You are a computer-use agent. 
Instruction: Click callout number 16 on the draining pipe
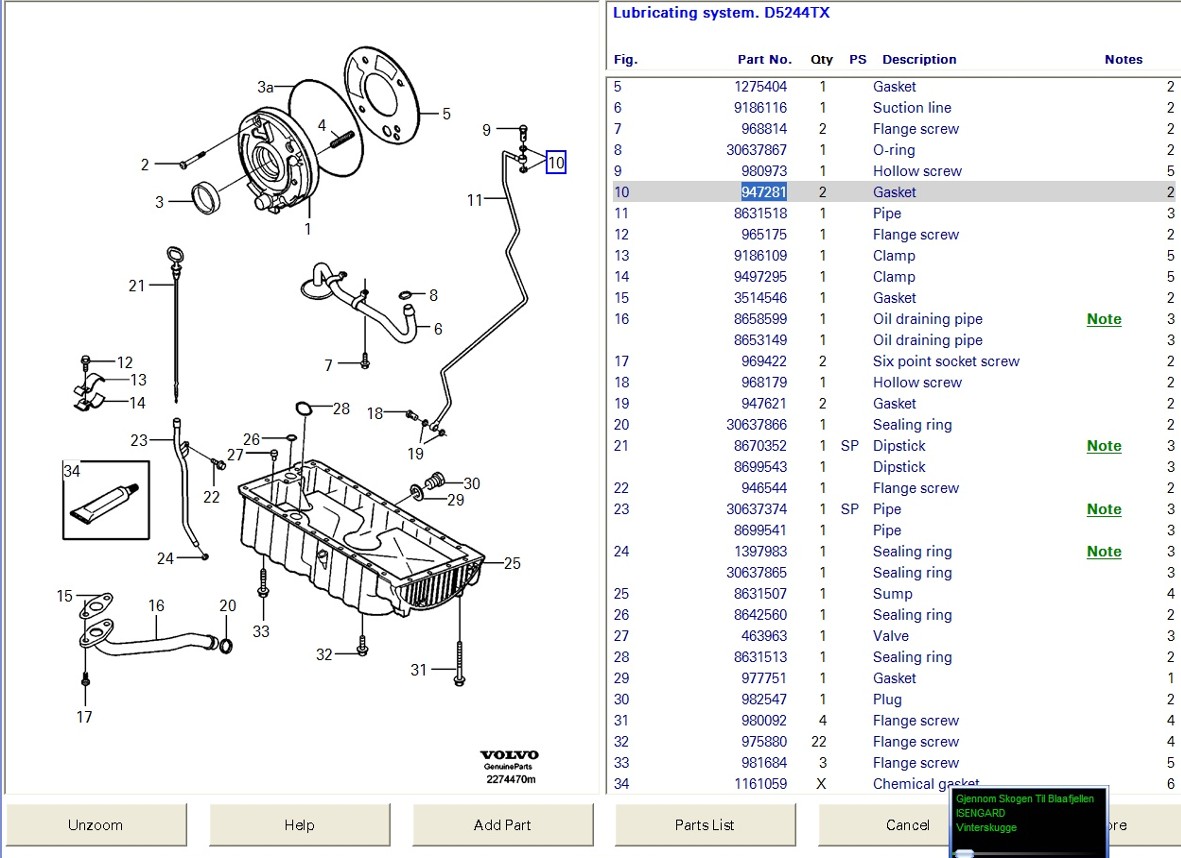(x=156, y=606)
